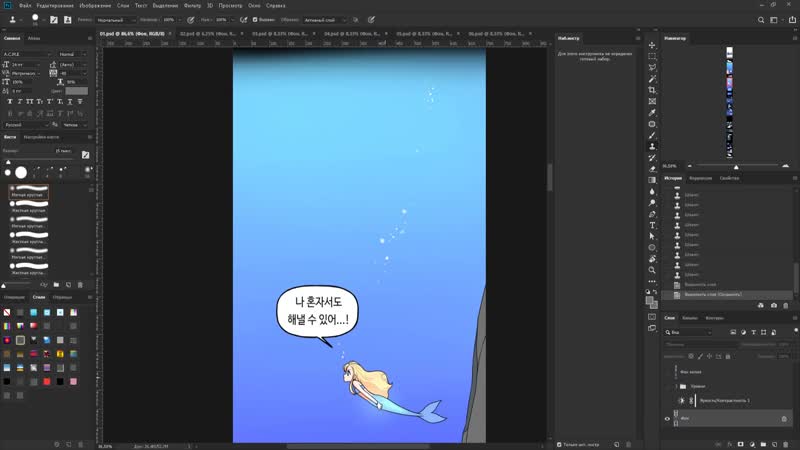Select the Eyedropper tool
Screen dimensions: 800x450
coord(652,113)
